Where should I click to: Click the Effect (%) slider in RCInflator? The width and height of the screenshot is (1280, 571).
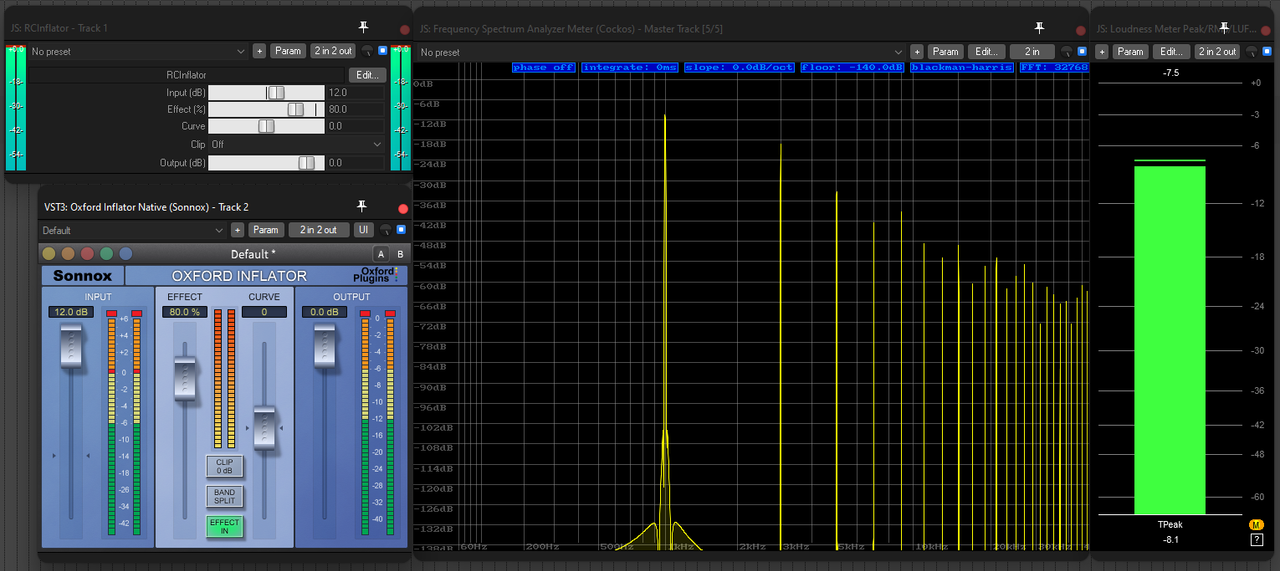[266, 109]
